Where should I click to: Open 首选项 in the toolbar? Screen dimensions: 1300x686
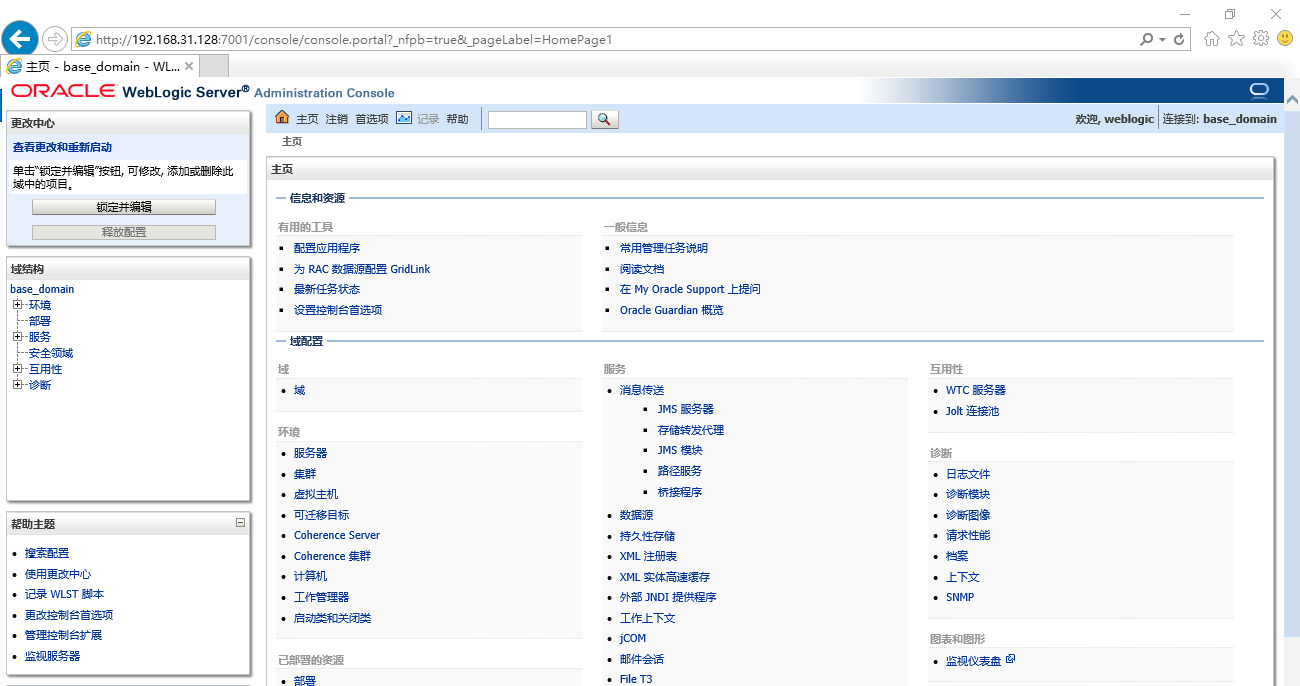coord(372,119)
